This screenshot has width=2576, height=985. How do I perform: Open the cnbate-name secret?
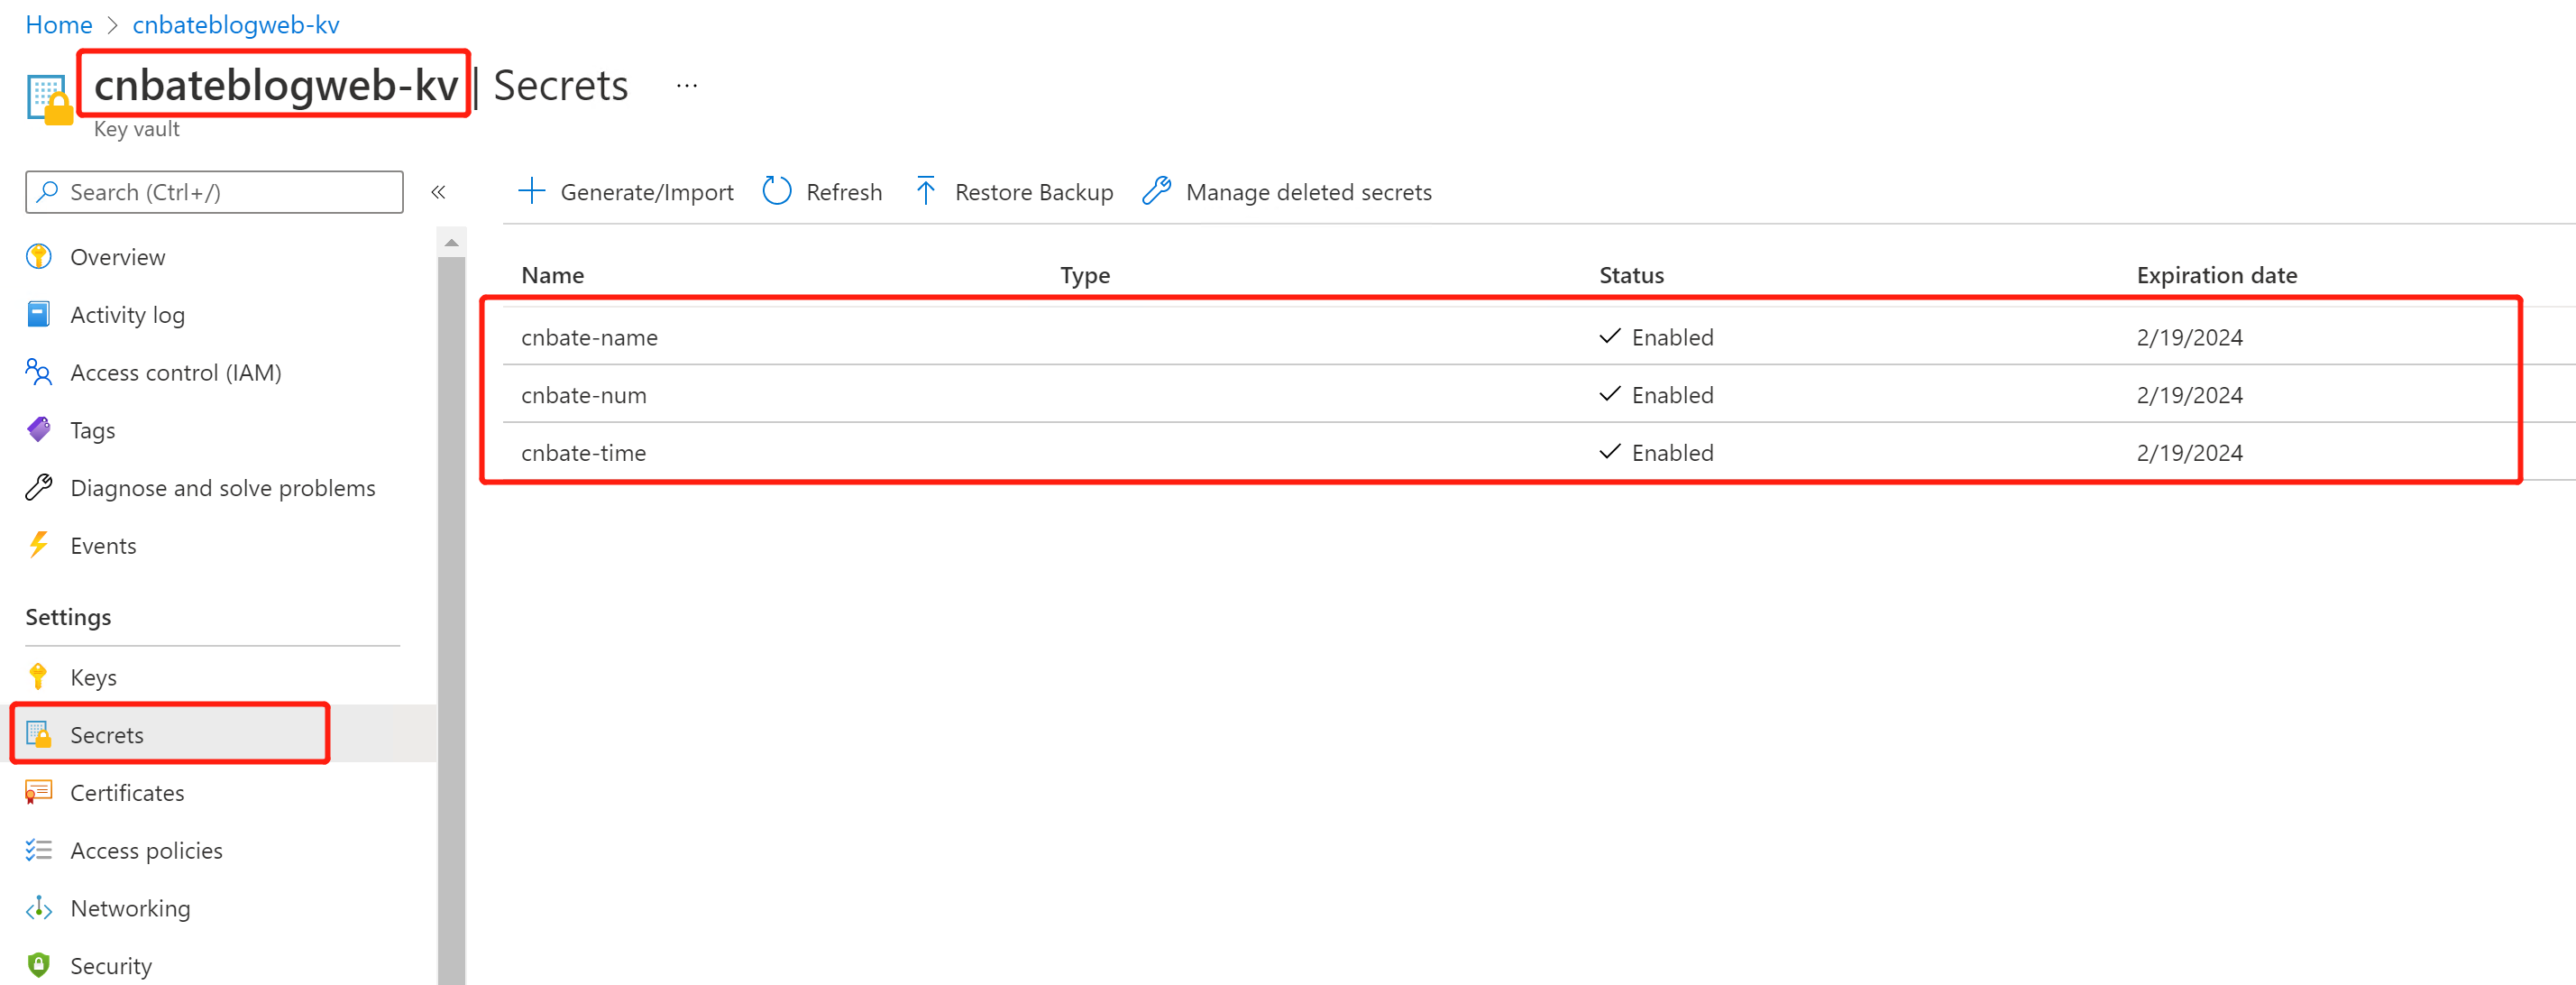[x=589, y=338]
